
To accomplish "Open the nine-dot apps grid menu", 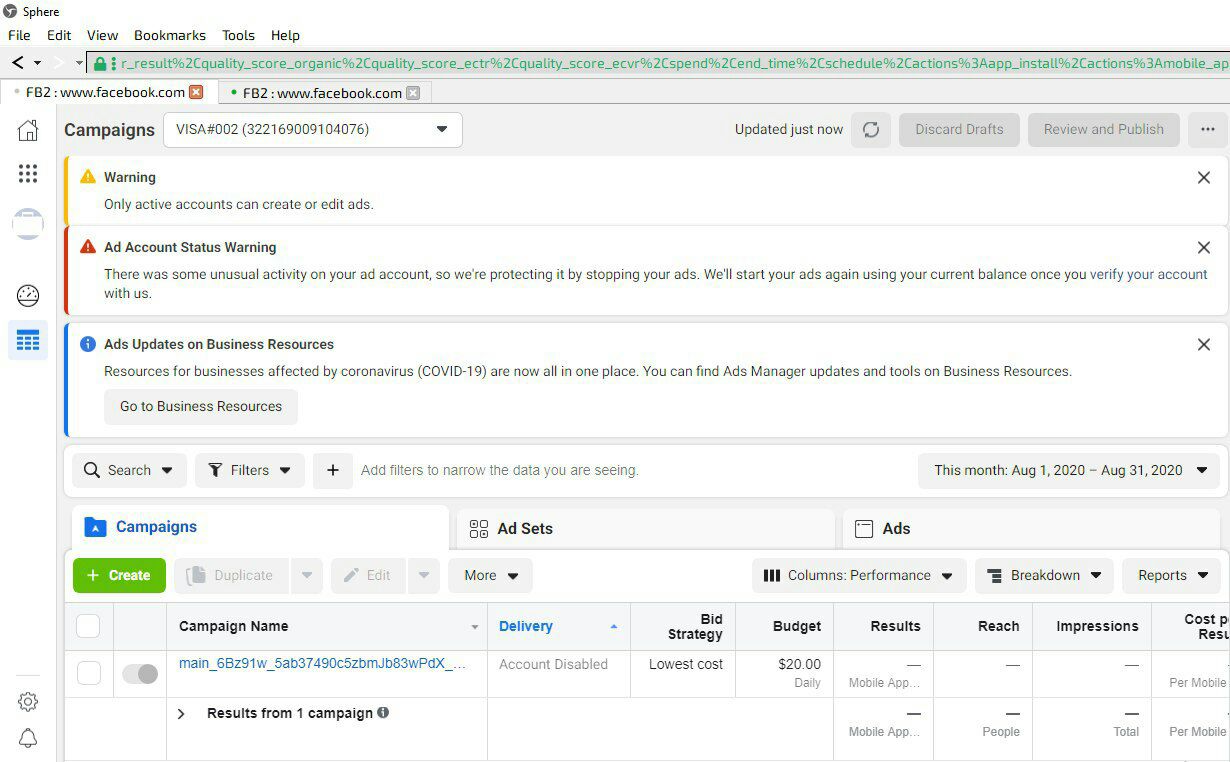I will 28,174.
